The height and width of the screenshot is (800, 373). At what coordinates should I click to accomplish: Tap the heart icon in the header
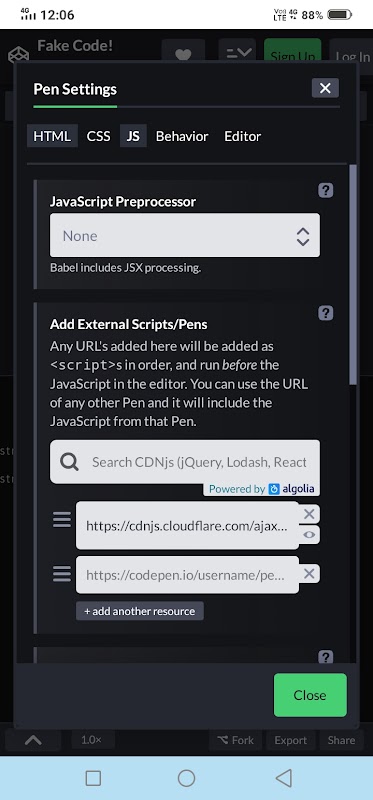click(x=183, y=55)
